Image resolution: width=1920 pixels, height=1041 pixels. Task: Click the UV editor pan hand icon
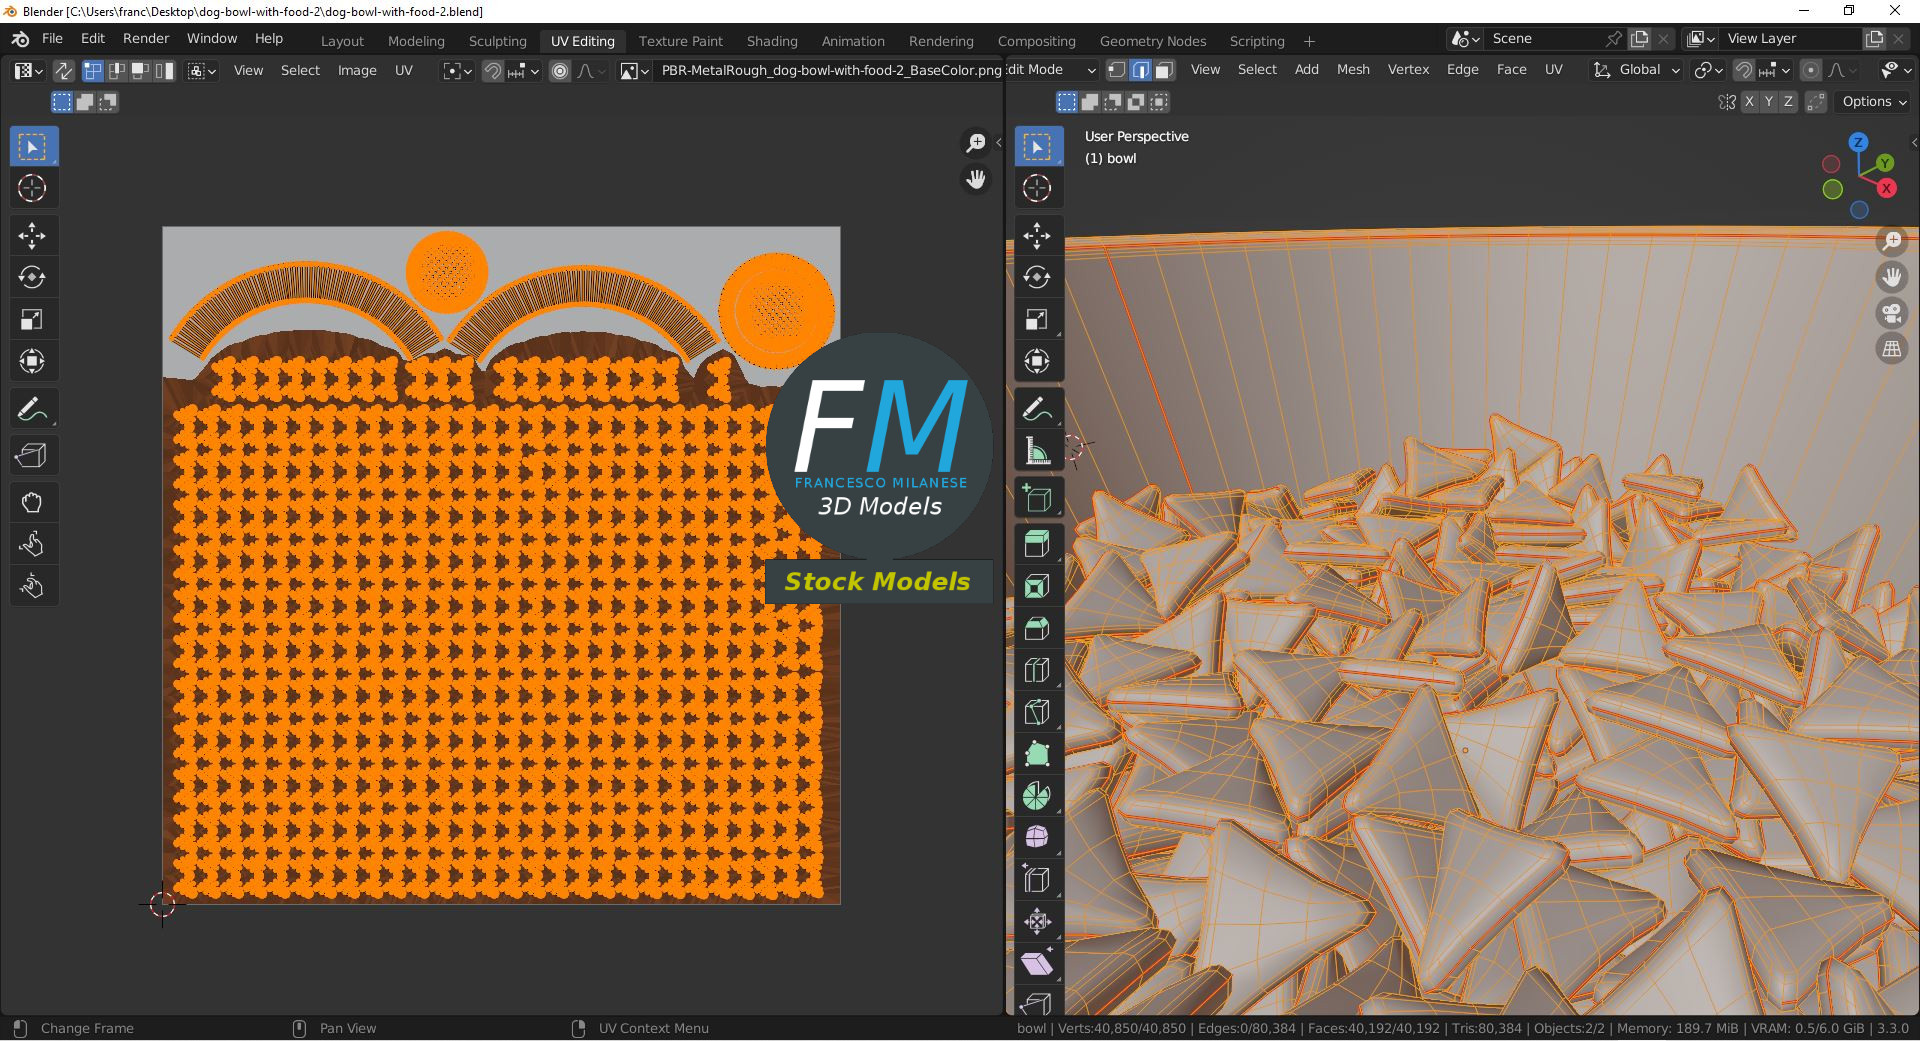pos(976,179)
